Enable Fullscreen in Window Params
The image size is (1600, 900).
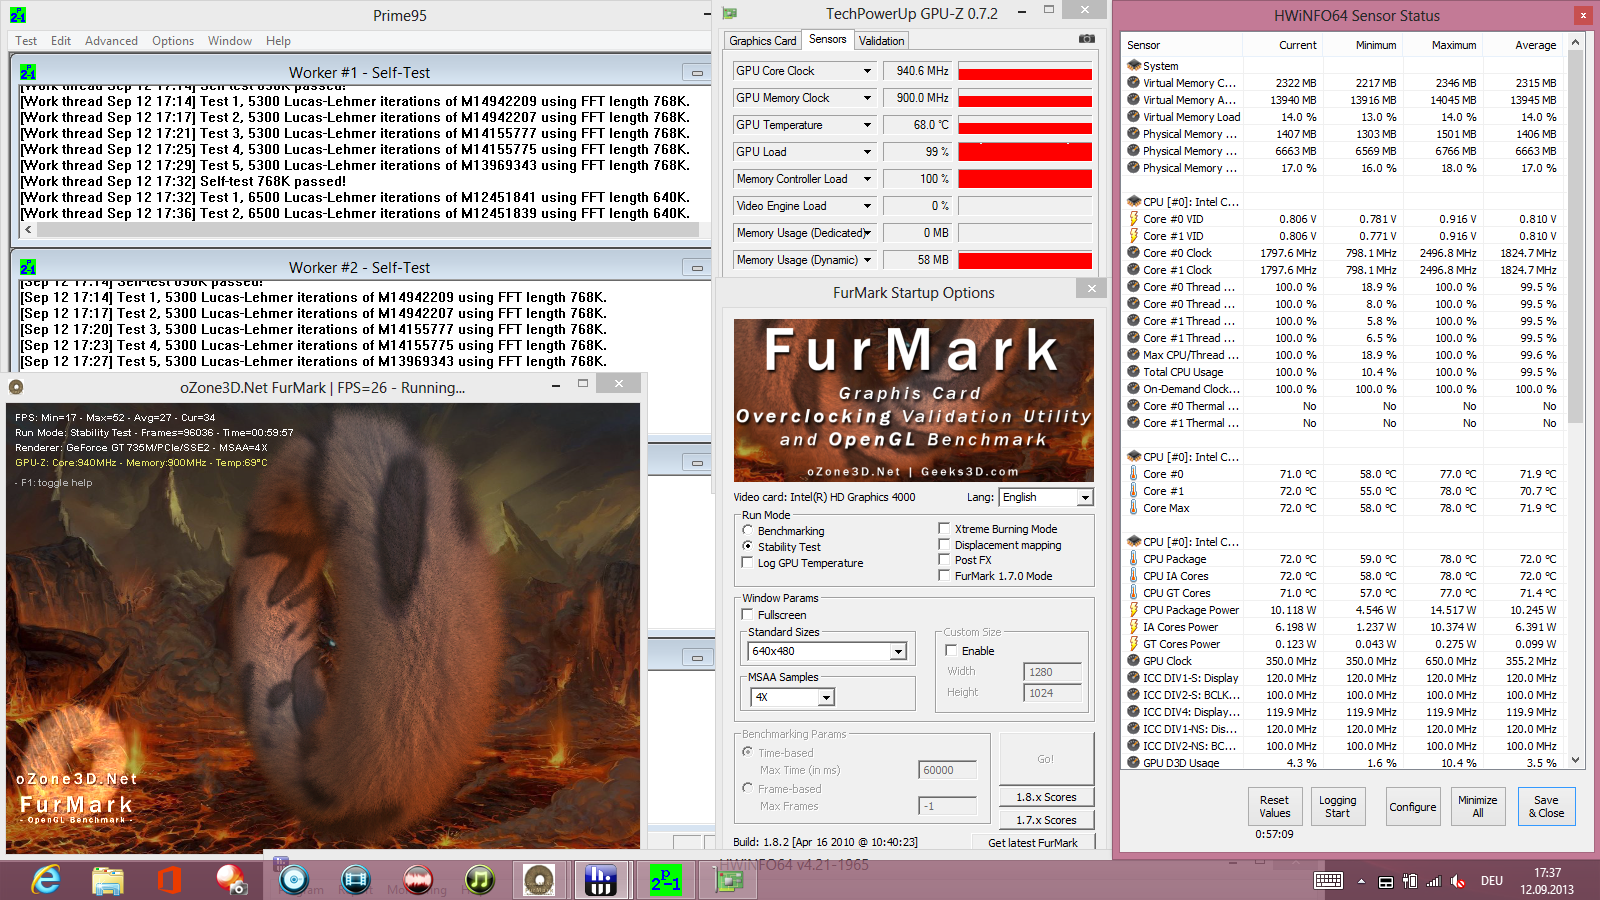[747, 615]
